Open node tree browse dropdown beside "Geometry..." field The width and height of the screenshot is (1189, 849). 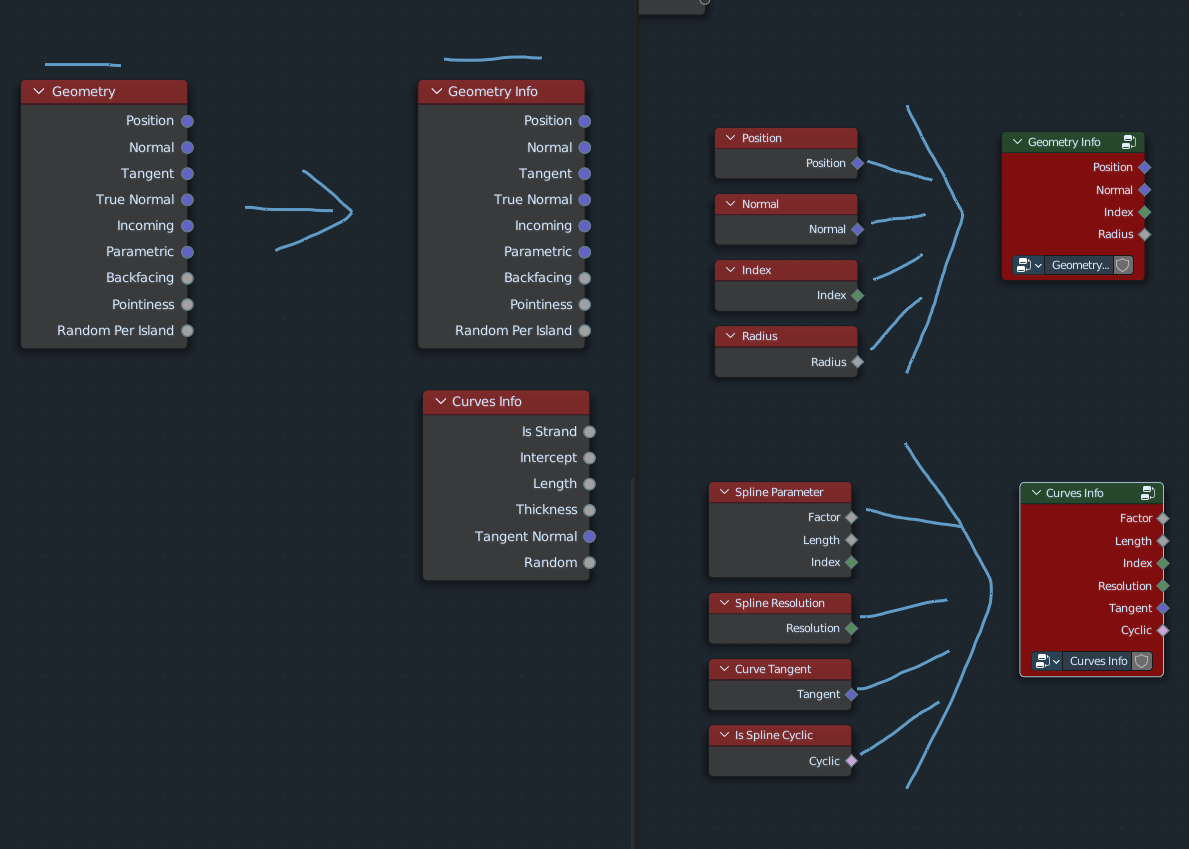click(x=1029, y=265)
